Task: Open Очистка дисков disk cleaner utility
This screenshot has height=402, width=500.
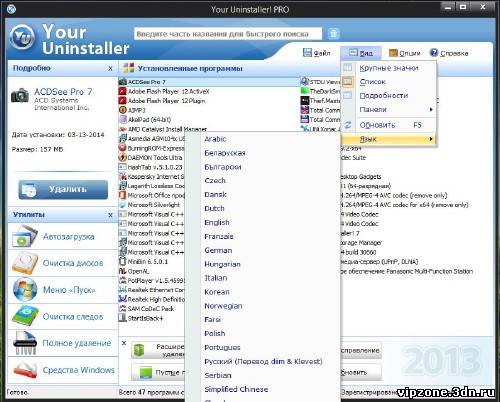Action: point(63,263)
